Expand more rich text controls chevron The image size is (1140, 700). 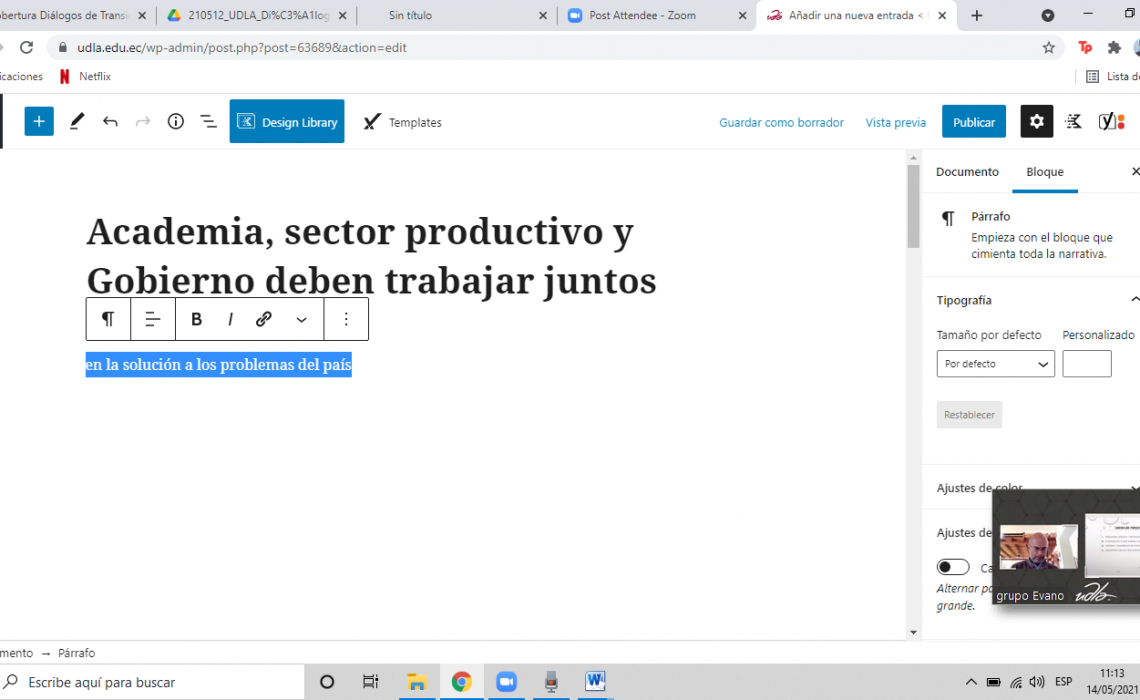point(301,319)
